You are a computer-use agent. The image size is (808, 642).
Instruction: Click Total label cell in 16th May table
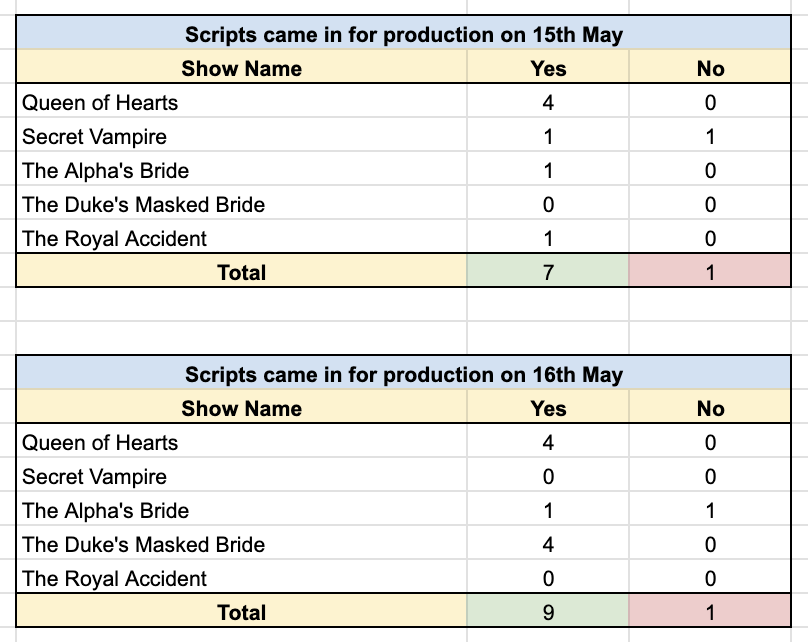tap(242, 611)
